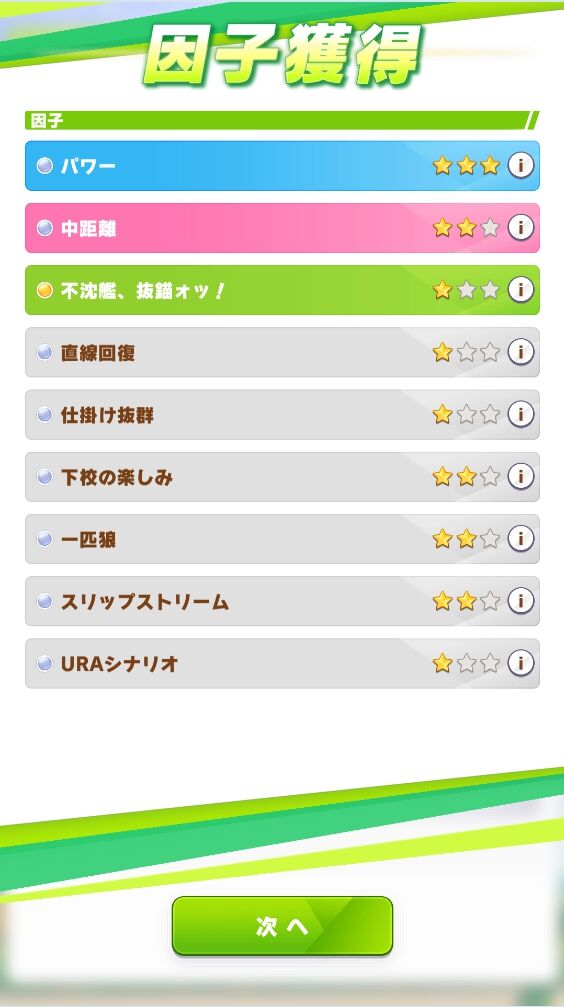Click the orange orb beside 不沈艦、抜錨ォッ！

coord(44,290)
